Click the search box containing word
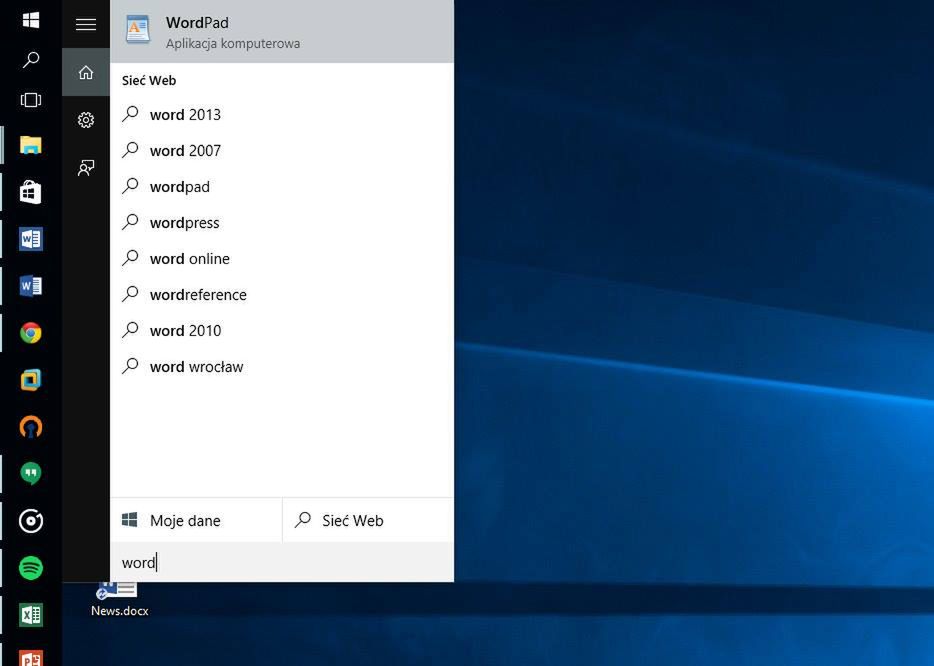The image size is (934, 666). point(282,562)
